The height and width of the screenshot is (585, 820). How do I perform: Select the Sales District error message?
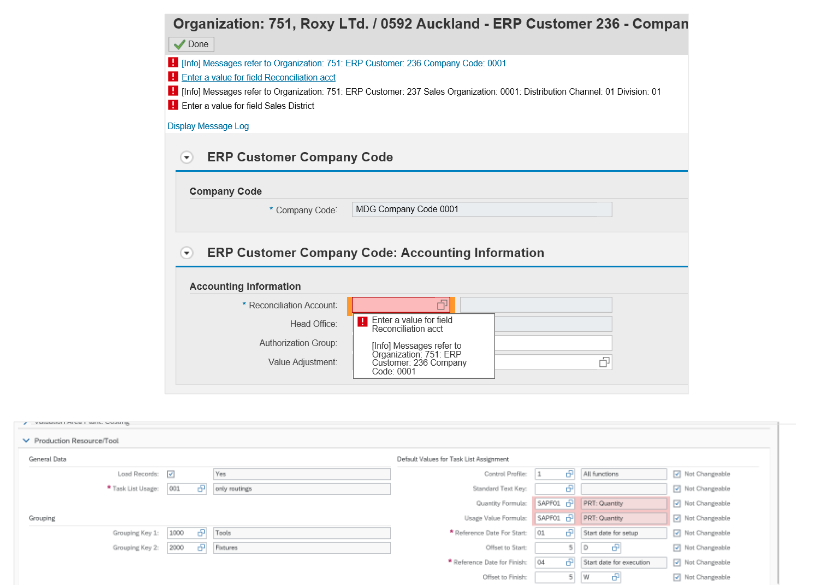point(248,106)
